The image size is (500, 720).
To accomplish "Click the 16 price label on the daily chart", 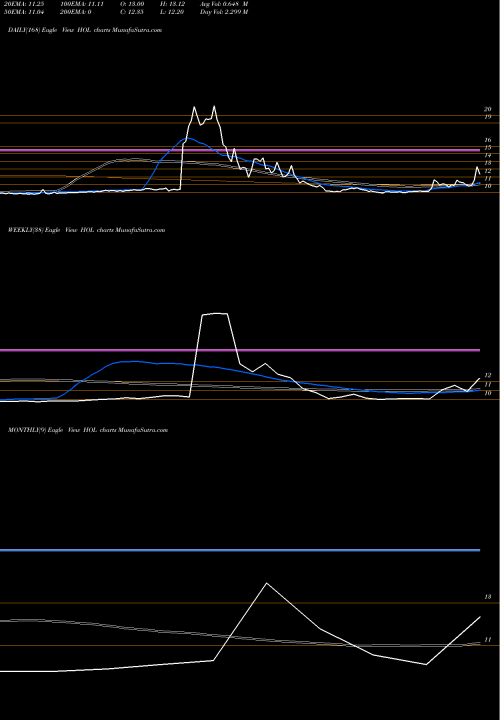I will pyautogui.click(x=488, y=140).
